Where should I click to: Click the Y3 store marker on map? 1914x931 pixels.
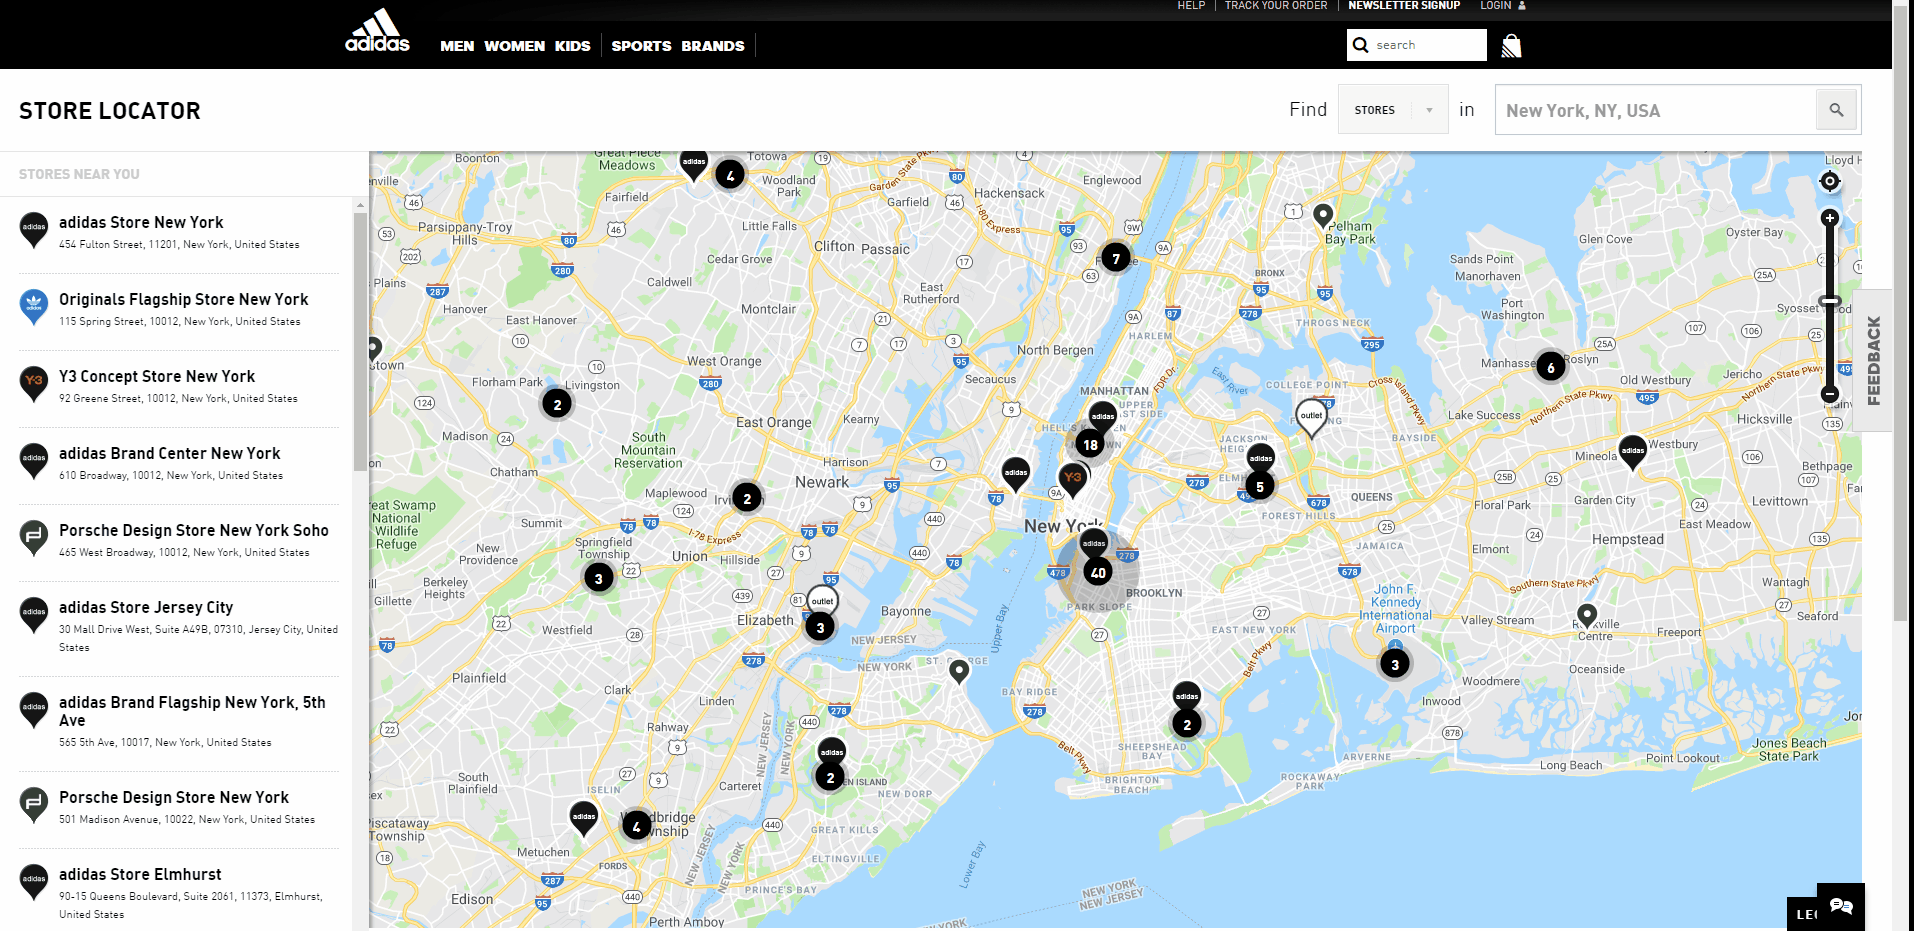tap(1073, 480)
